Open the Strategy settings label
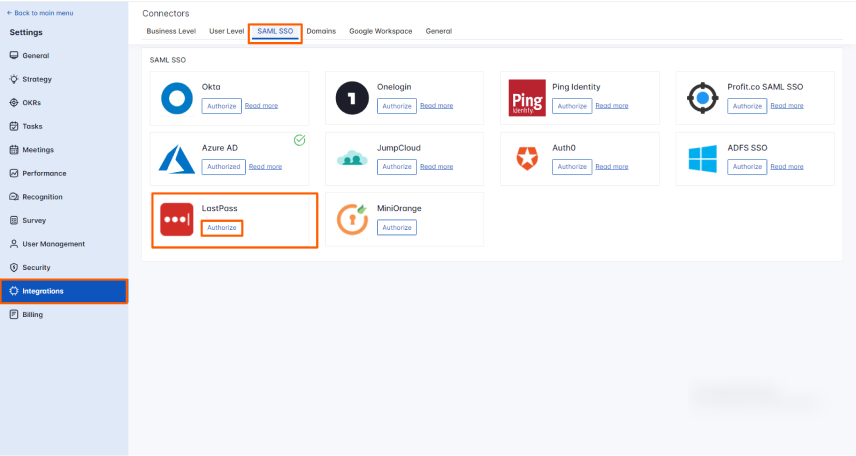The width and height of the screenshot is (856, 456). (37, 79)
